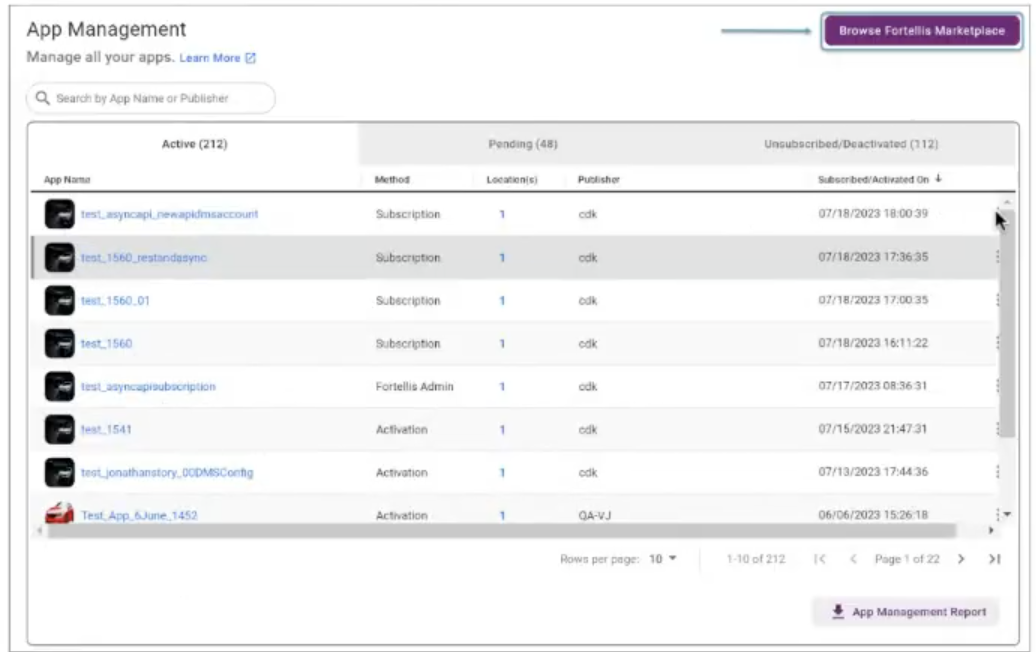The height and width of the screenshot is (652, 1036).
Task: Open three-dot menu for test_1541 row
Action: (997, 429)
